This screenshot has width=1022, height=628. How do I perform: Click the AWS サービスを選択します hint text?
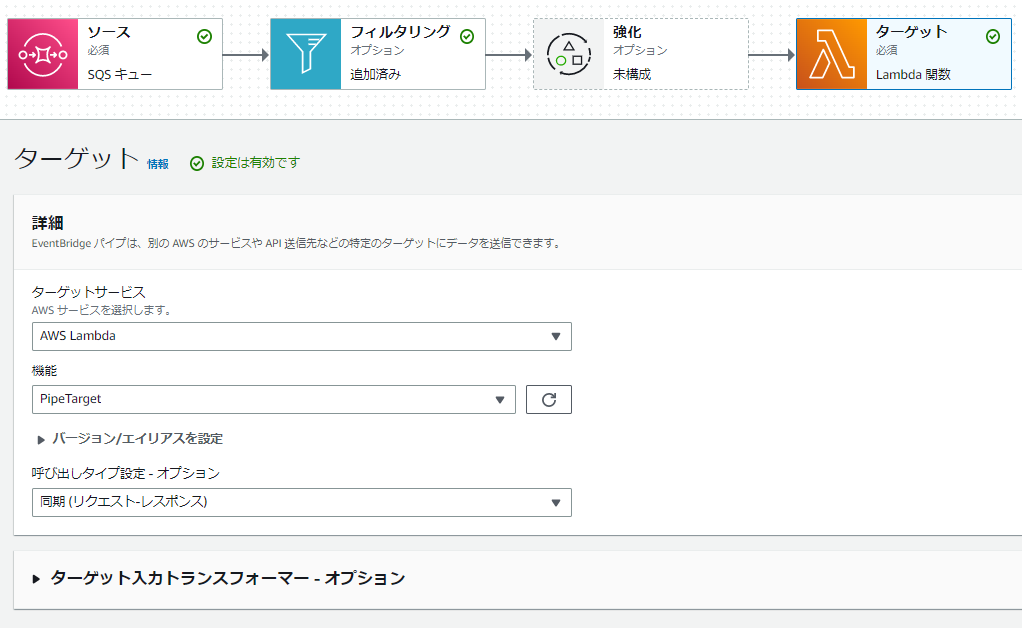101,311
